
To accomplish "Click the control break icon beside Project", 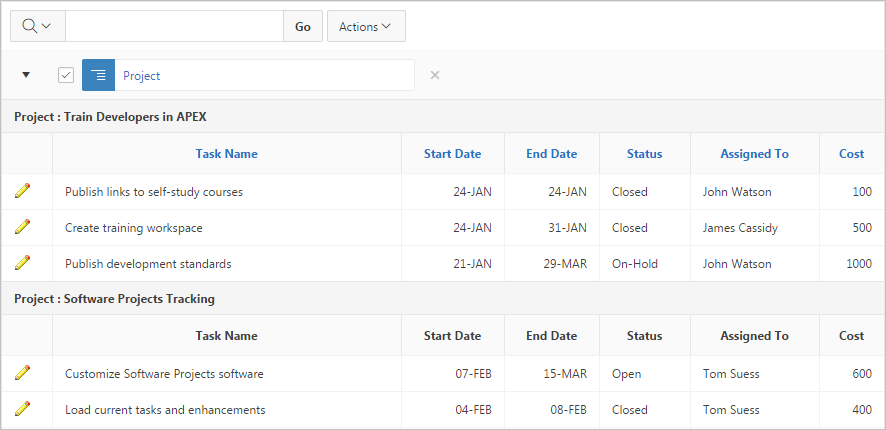I will coord(99,75).
